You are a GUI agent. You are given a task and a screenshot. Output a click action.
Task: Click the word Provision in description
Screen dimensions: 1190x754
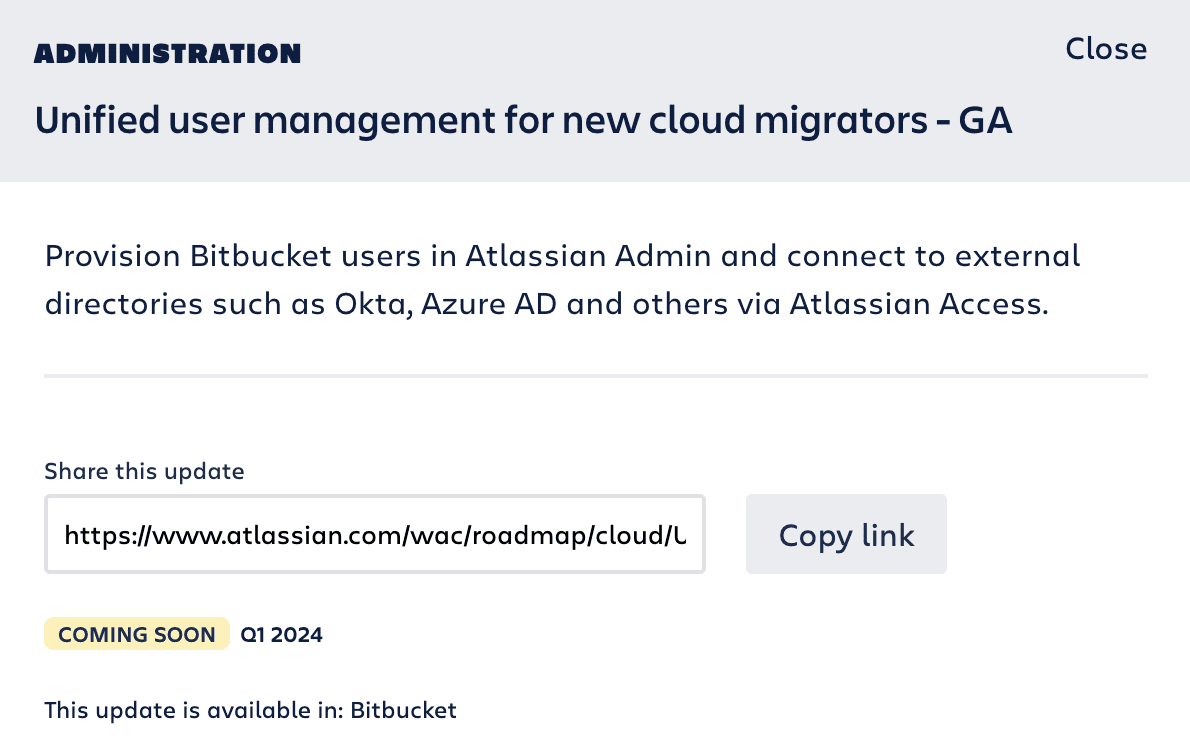pos(111,256)
